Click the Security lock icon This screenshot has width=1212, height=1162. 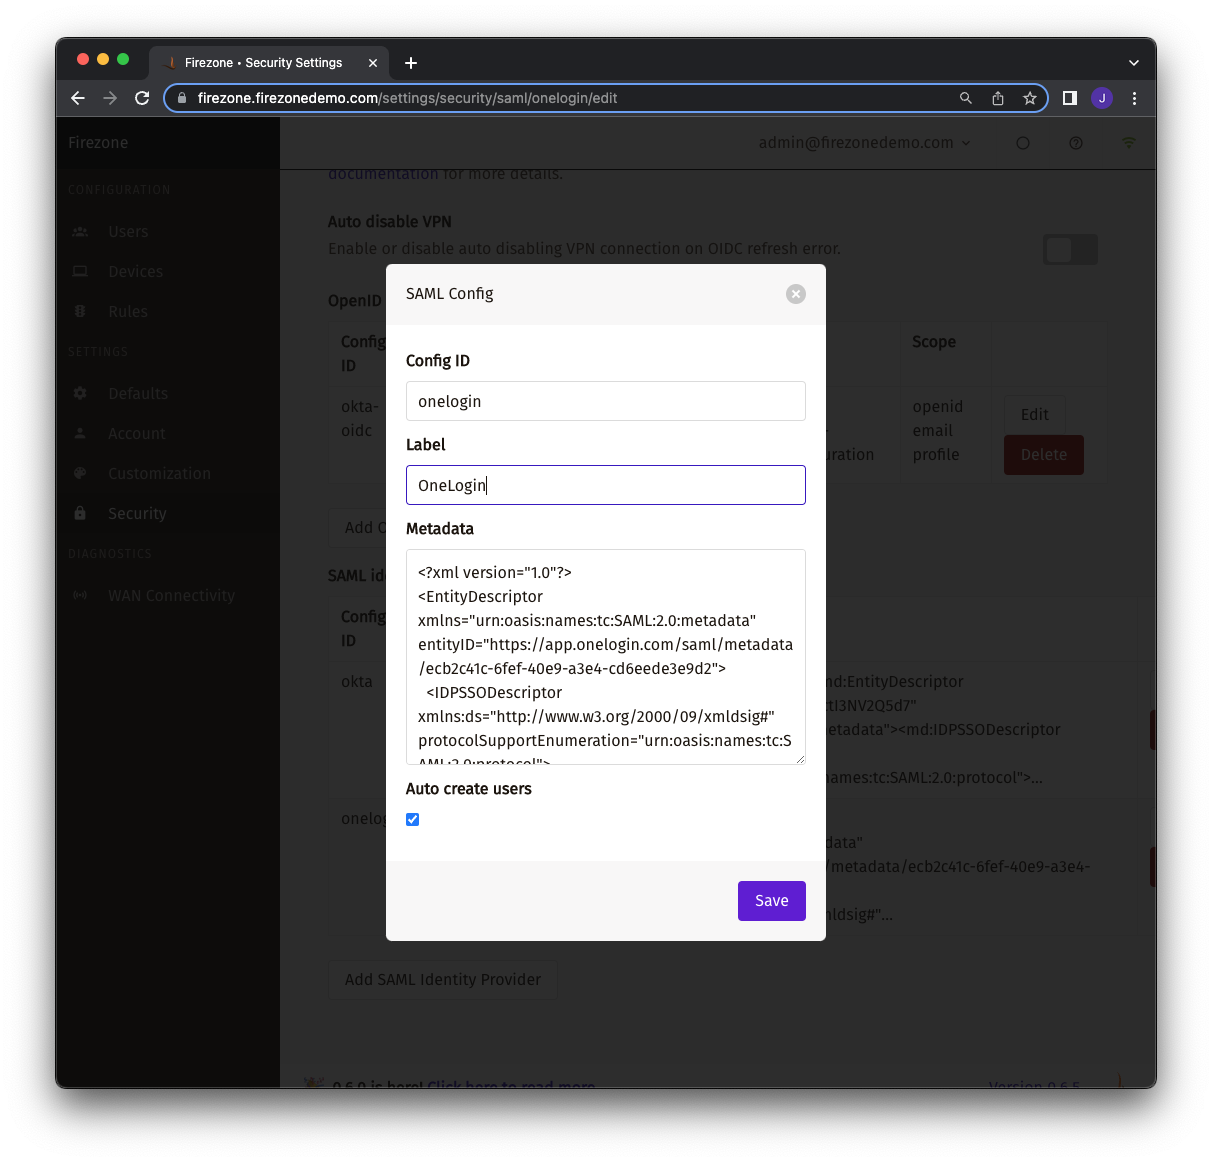click(x=80, y=514)
